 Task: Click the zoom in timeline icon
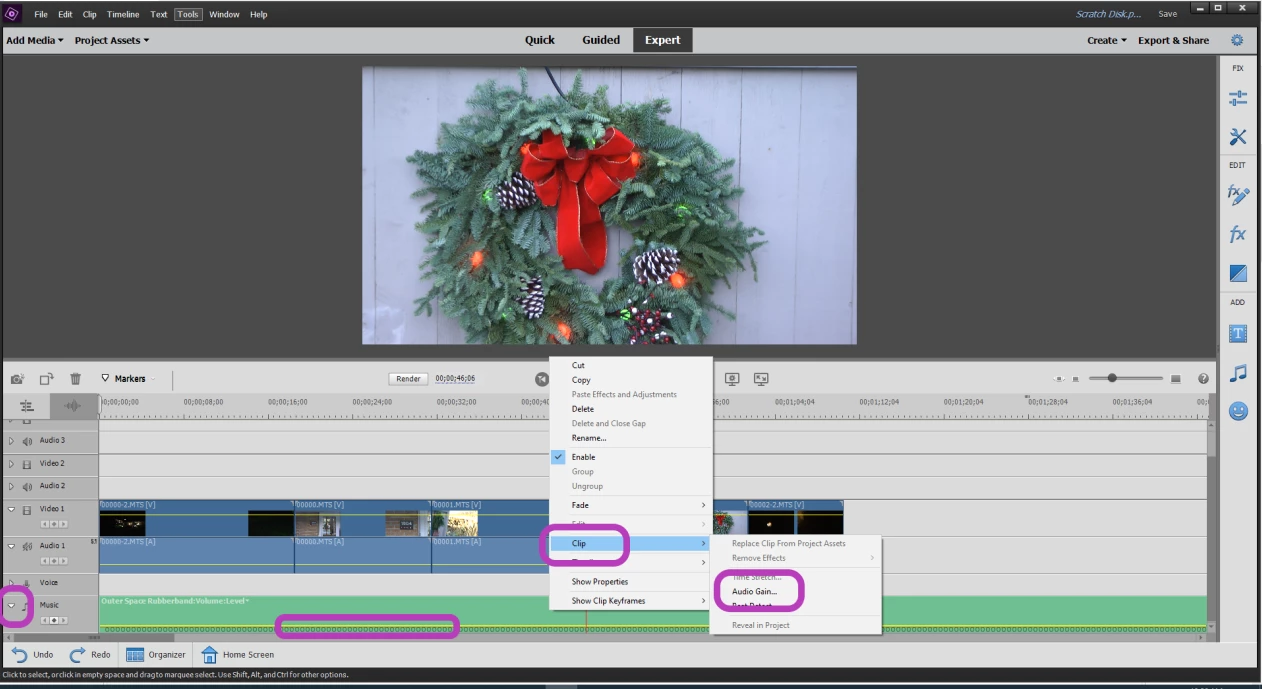pos(1176,379)
